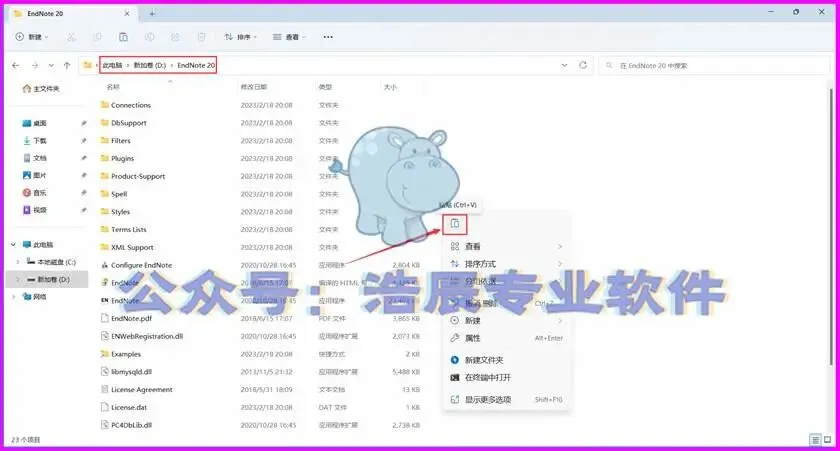This screenshot has width=840, height=451.
Task: Click the Cut scissors icon in toolbar
Action: coord(71,37)
